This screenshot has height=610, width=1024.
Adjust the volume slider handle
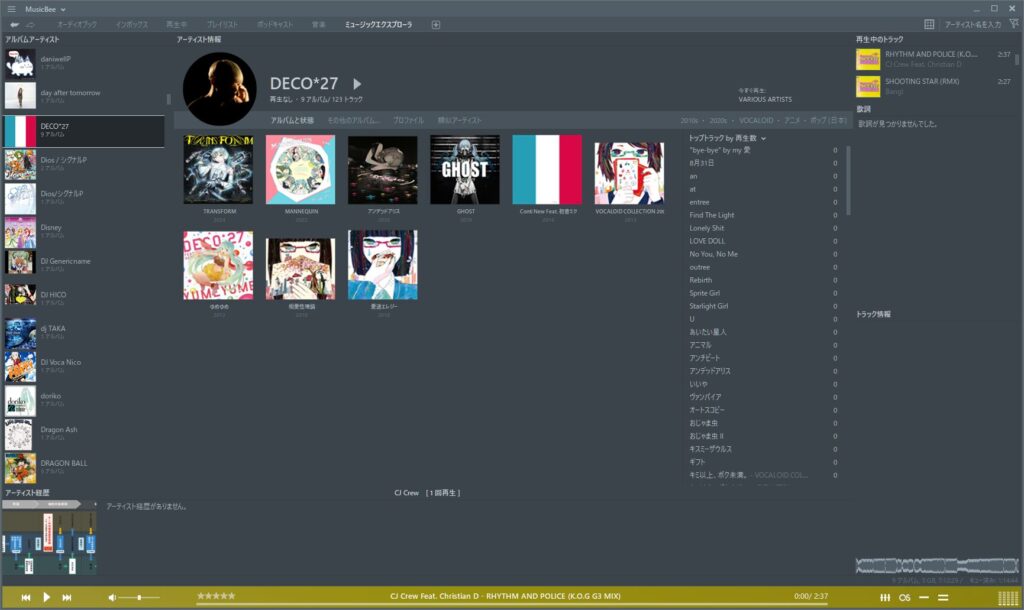(x=139, y=597)
